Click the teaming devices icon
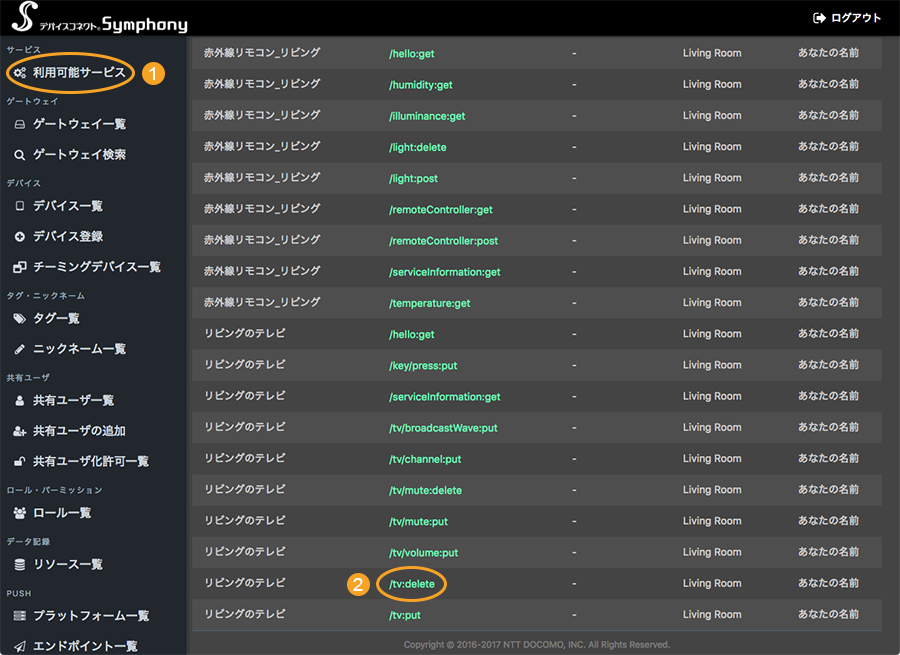The width and height of the screenshot is (900, 655). 20,267
